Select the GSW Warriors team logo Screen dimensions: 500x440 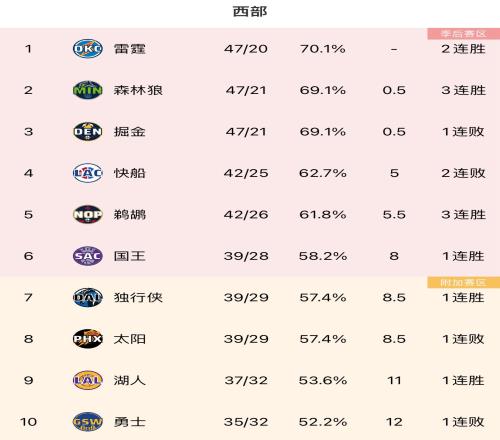[88, 422]
